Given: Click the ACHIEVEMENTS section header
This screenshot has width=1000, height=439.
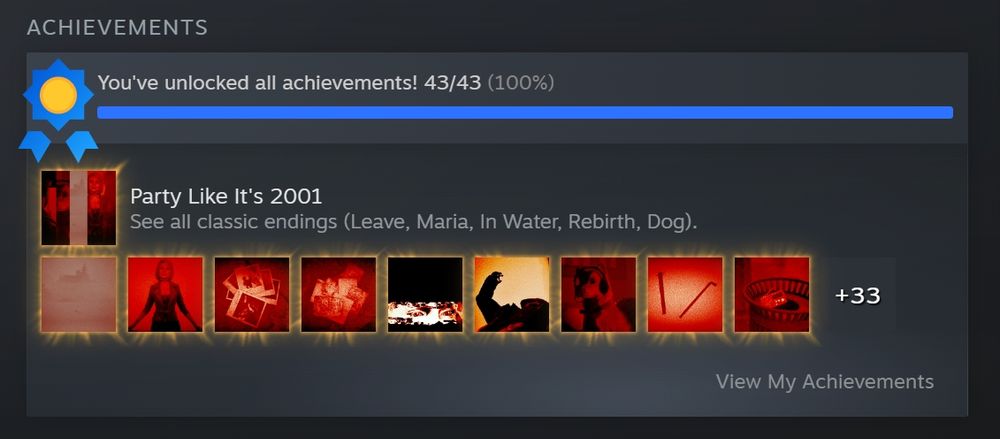Looking at the screenshot, I should click(x=117, y=27).
